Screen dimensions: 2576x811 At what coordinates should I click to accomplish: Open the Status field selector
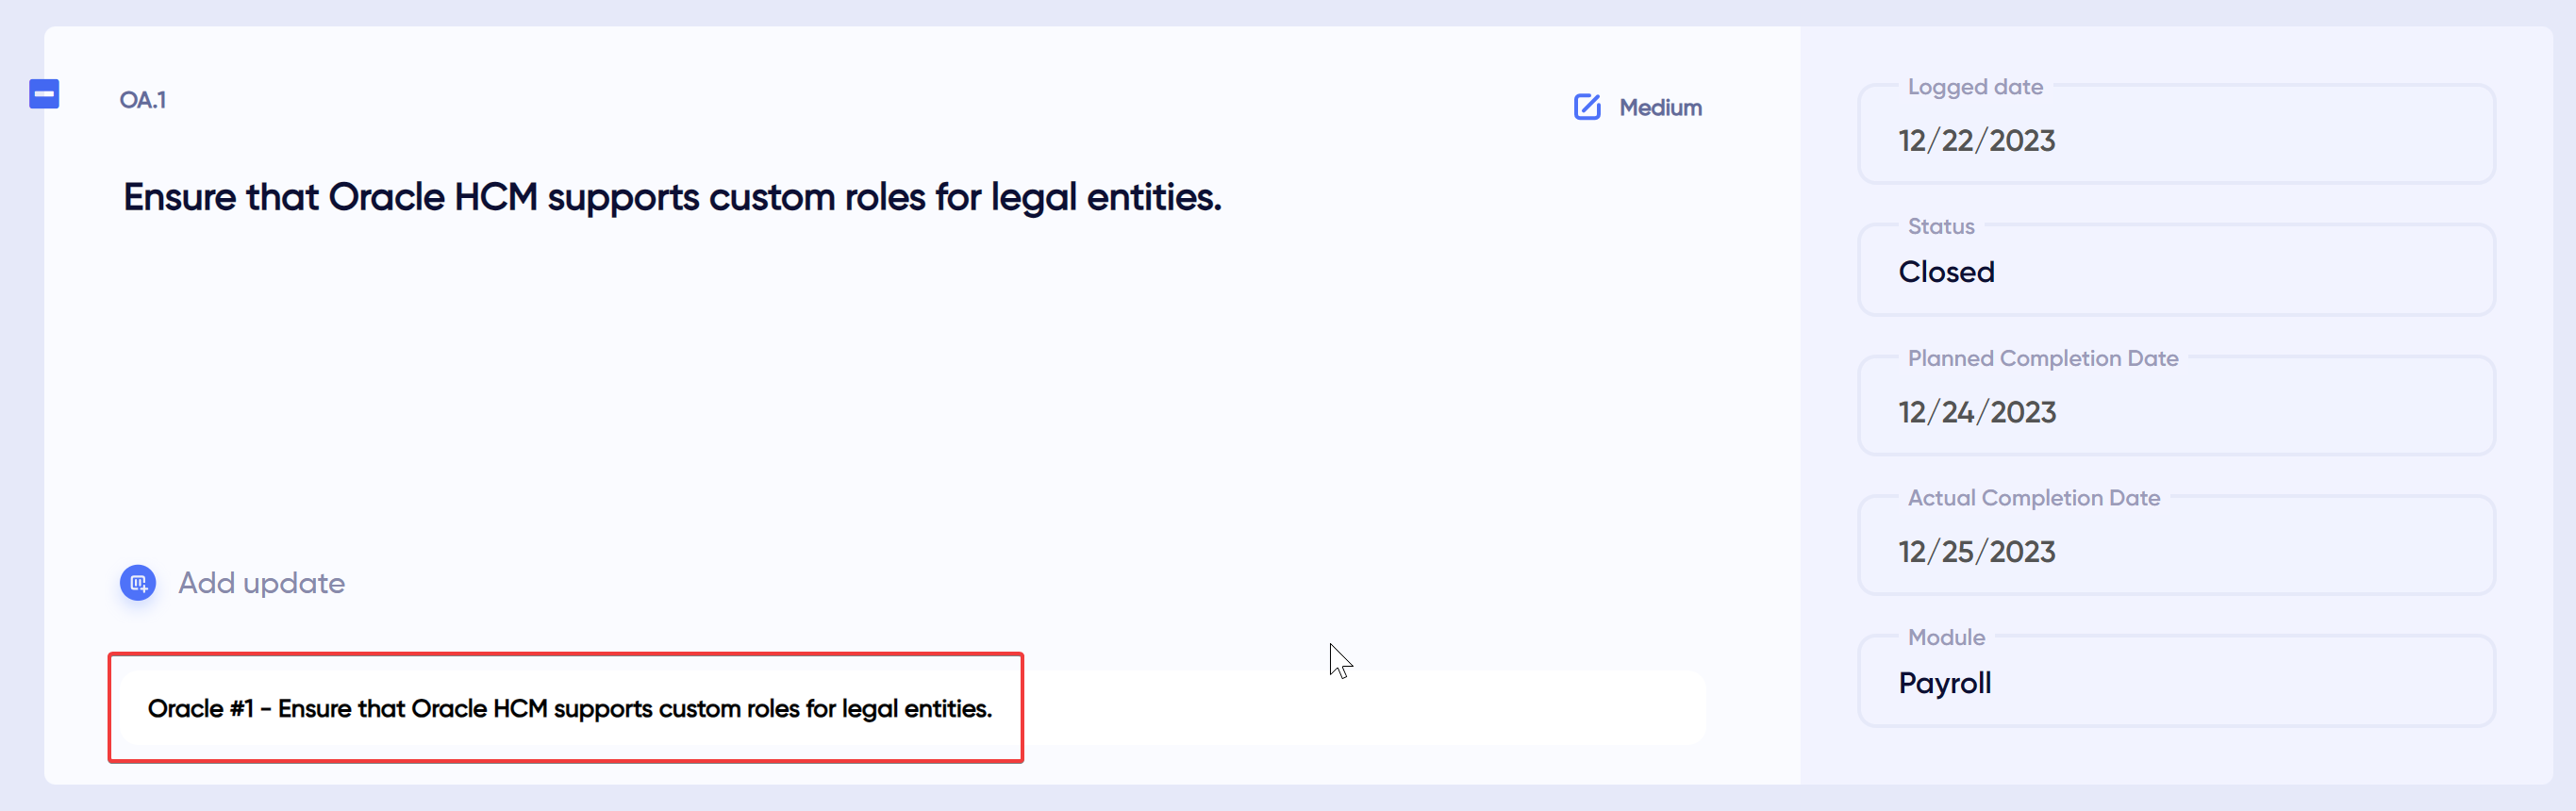(2176, 270)
